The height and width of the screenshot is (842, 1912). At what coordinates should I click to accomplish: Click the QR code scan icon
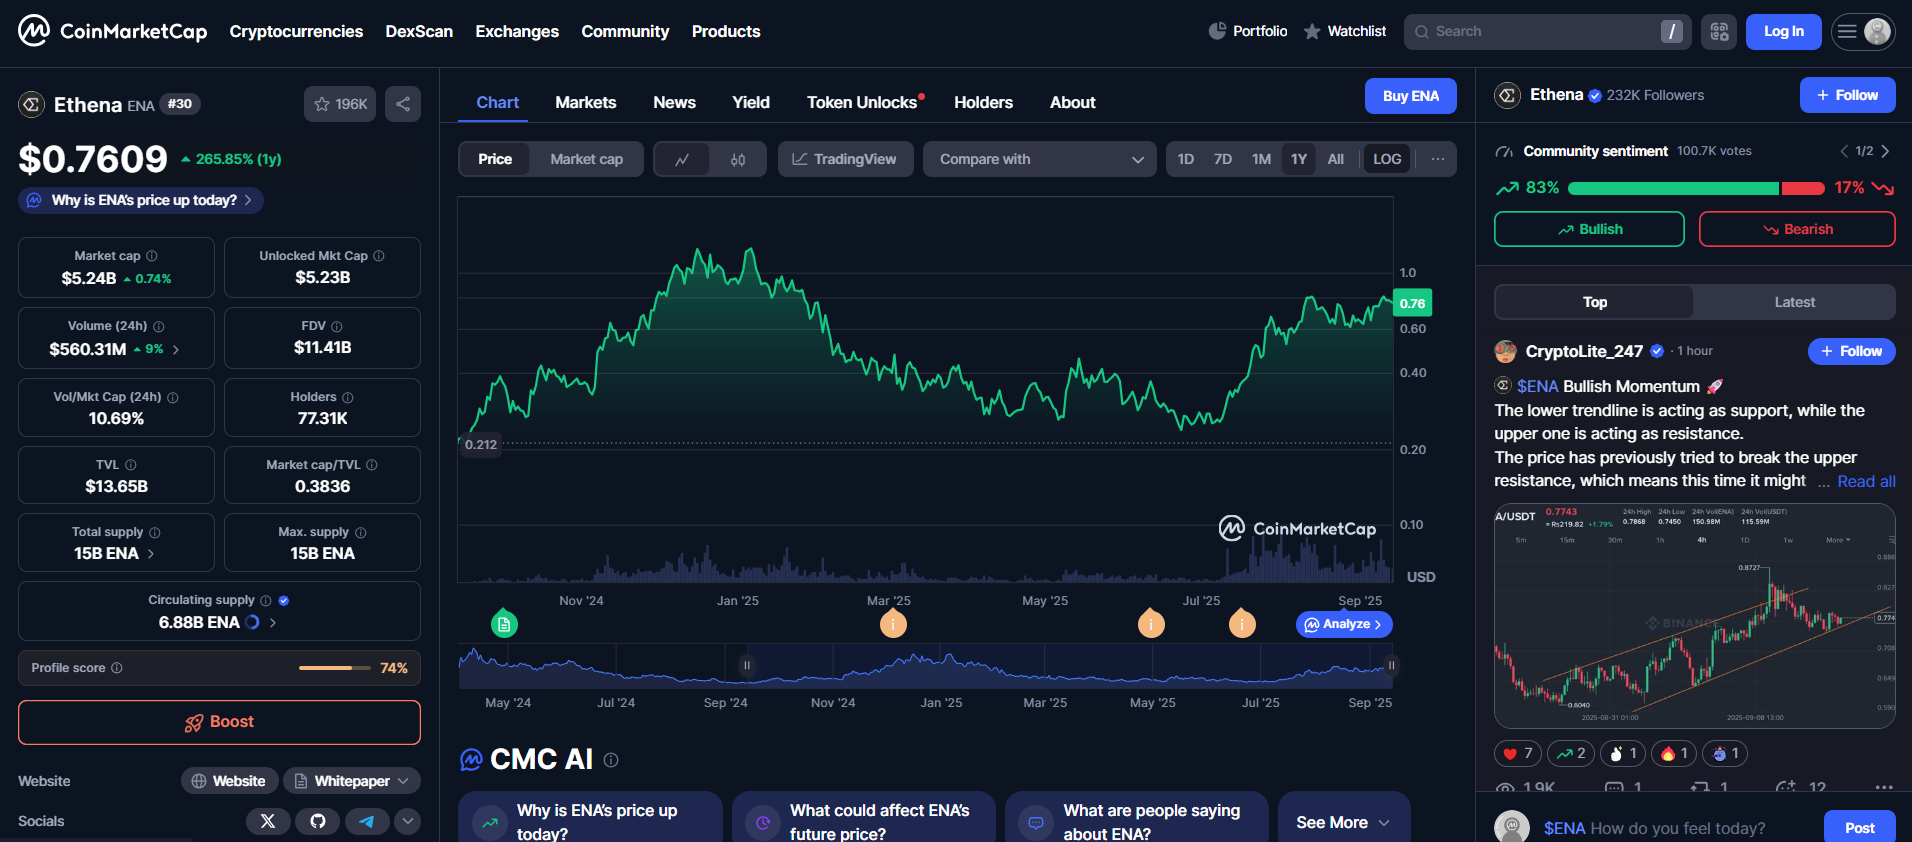(x=1719, y=32)
